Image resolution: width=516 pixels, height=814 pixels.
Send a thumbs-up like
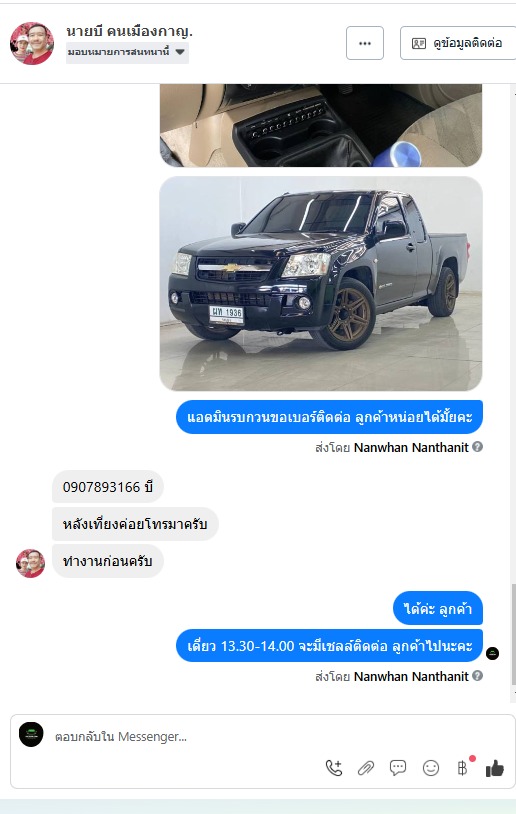(495, 768)
